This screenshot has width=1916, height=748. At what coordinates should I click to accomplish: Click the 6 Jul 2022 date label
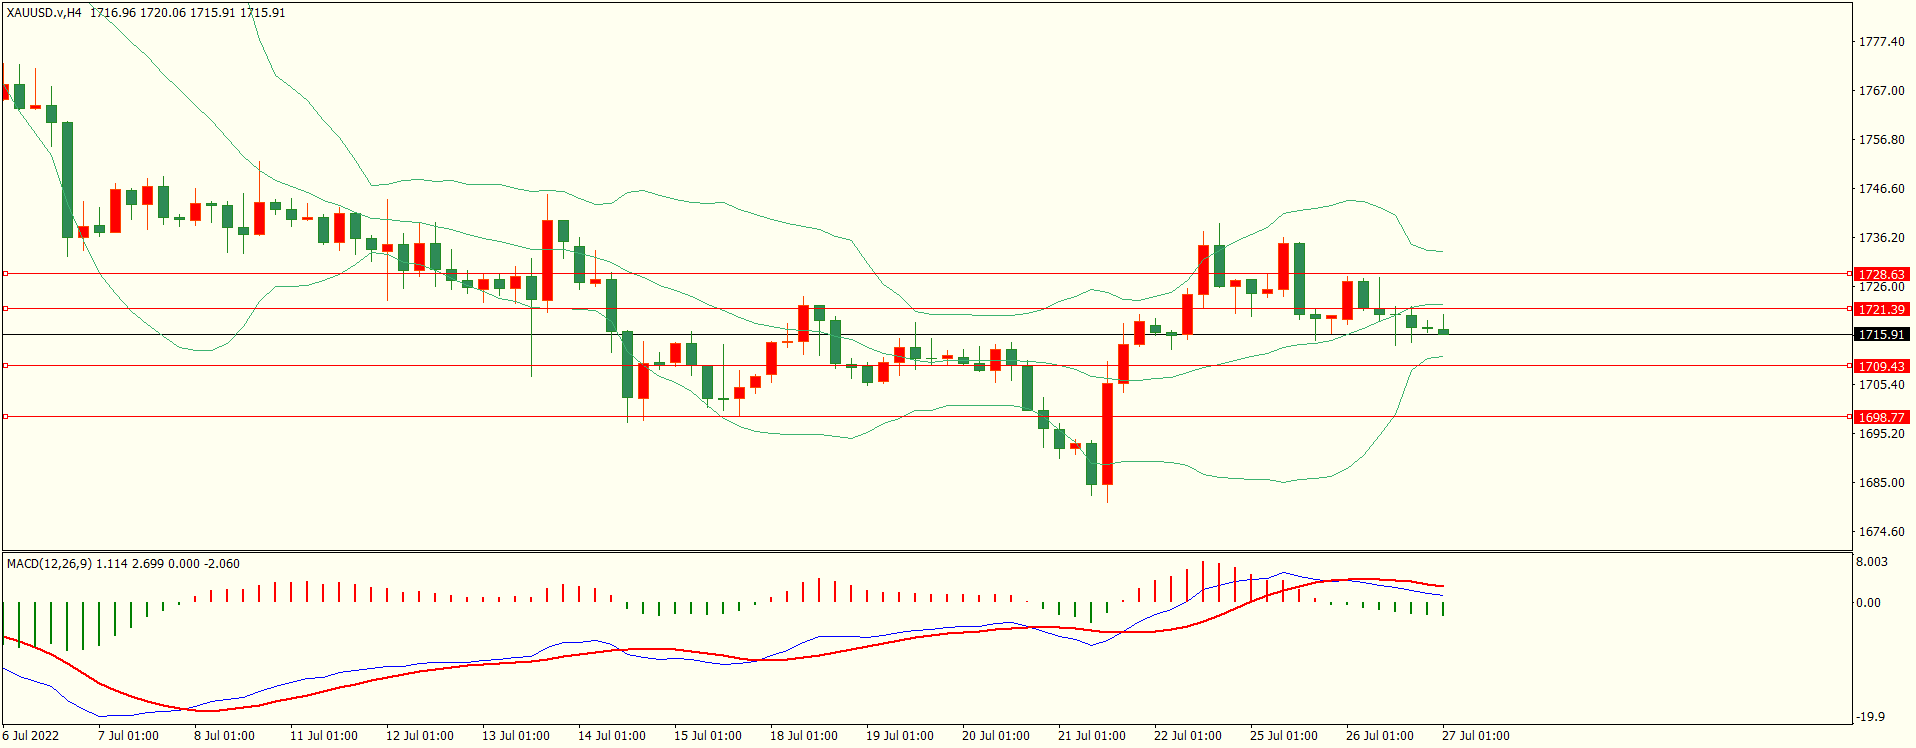31,736
